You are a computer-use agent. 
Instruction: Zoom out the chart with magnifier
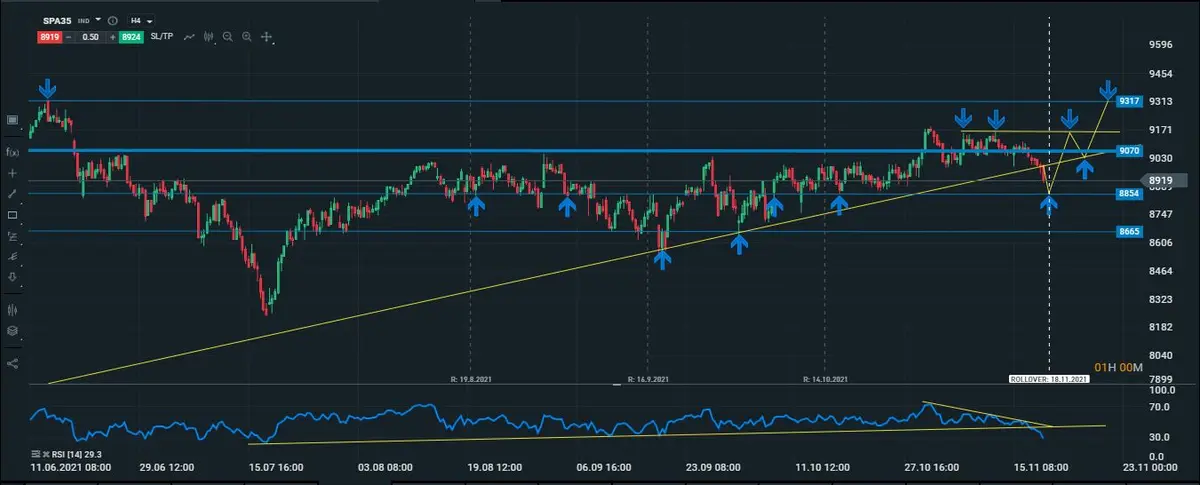[228, 36]
